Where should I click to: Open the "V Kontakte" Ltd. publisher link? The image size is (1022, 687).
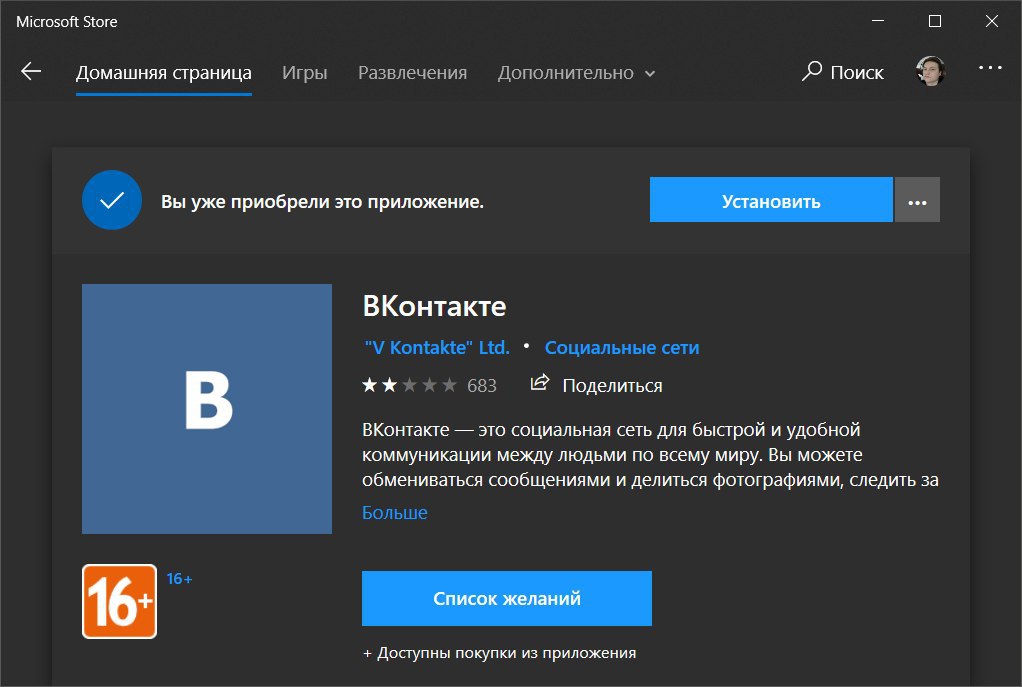pyautogui.click(x=437, y=347)
